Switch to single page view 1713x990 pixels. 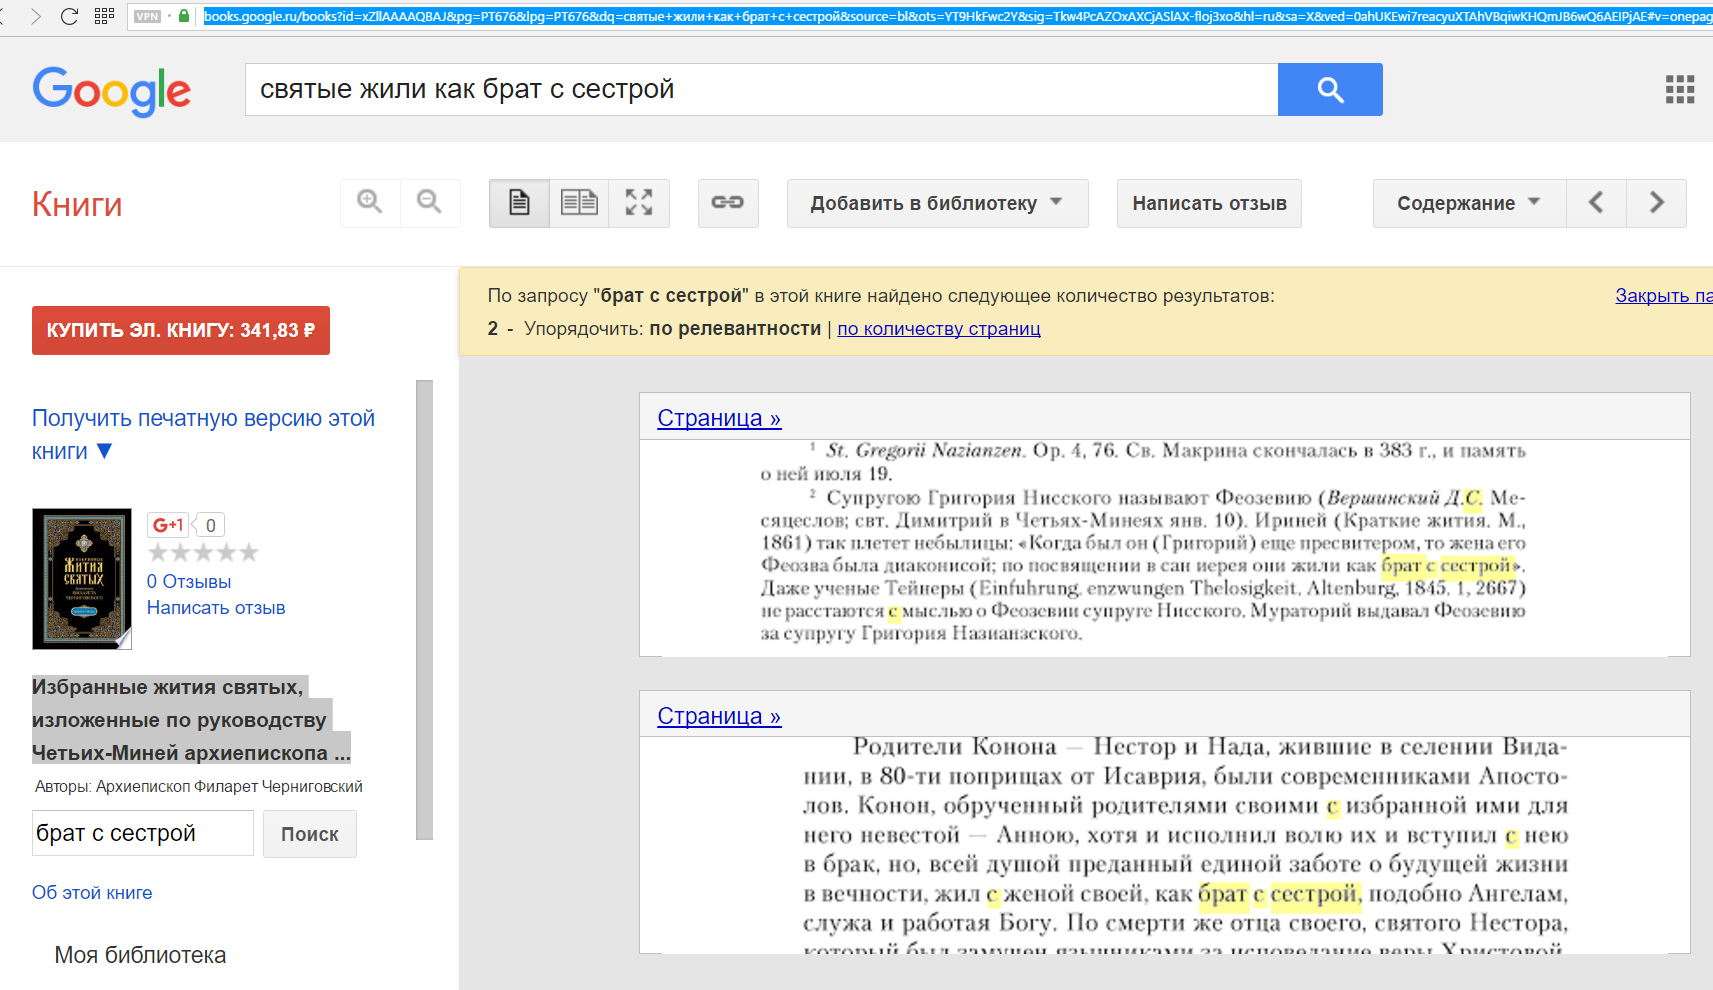click(519, 203)
